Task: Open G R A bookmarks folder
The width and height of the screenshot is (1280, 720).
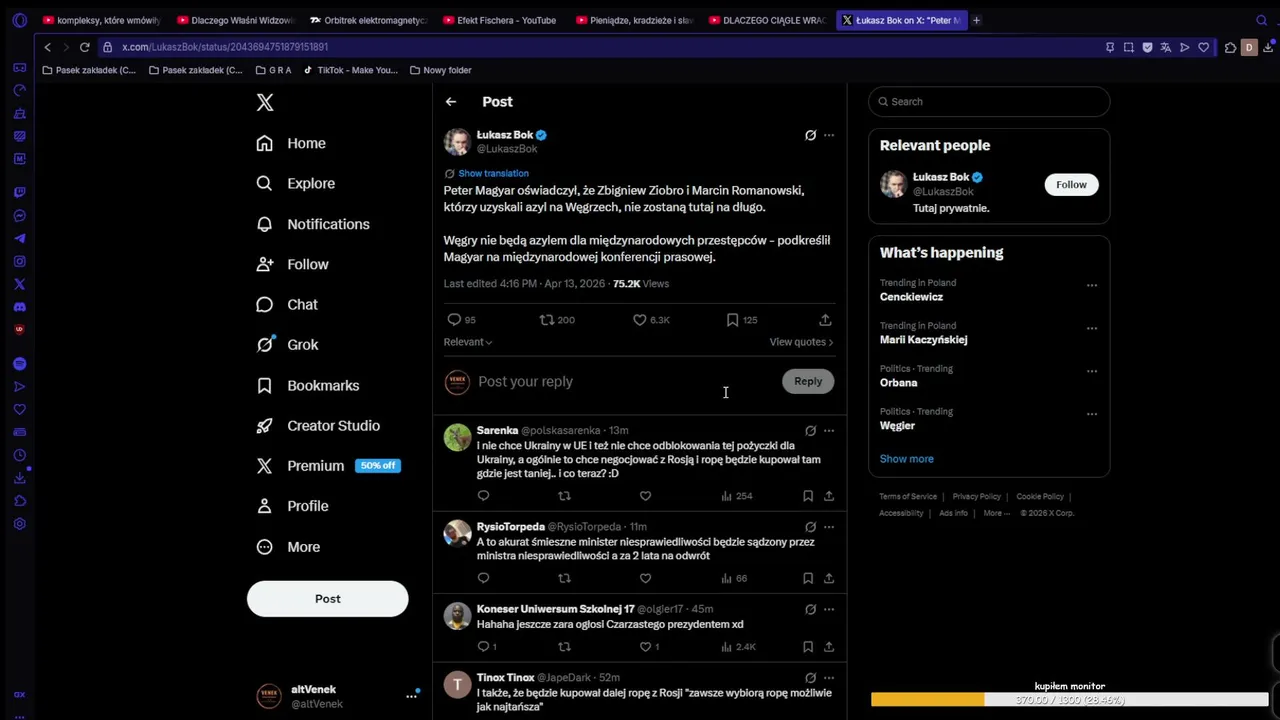Action: click(274, 70)
